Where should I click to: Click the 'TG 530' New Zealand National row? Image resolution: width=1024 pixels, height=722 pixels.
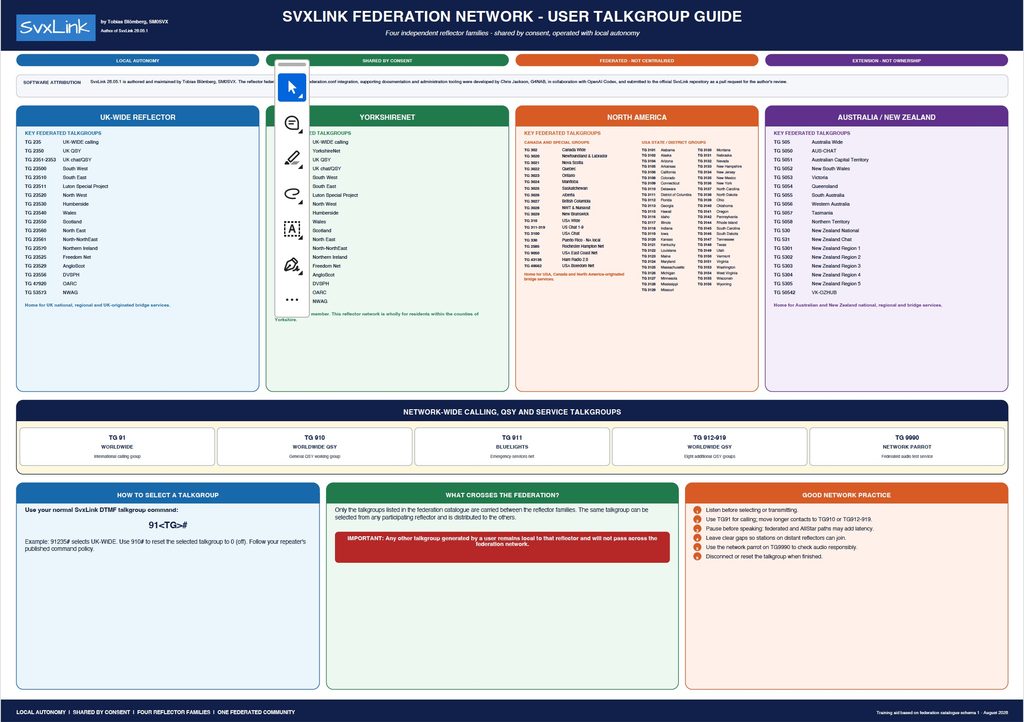point(816,230)
